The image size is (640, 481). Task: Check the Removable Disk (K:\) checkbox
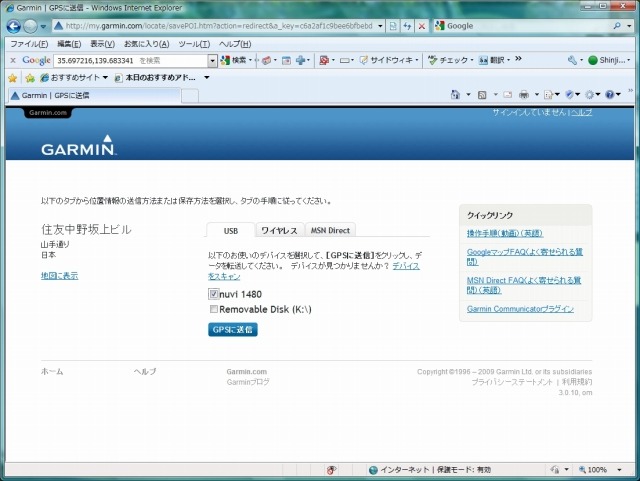click(x=213, y=309)
